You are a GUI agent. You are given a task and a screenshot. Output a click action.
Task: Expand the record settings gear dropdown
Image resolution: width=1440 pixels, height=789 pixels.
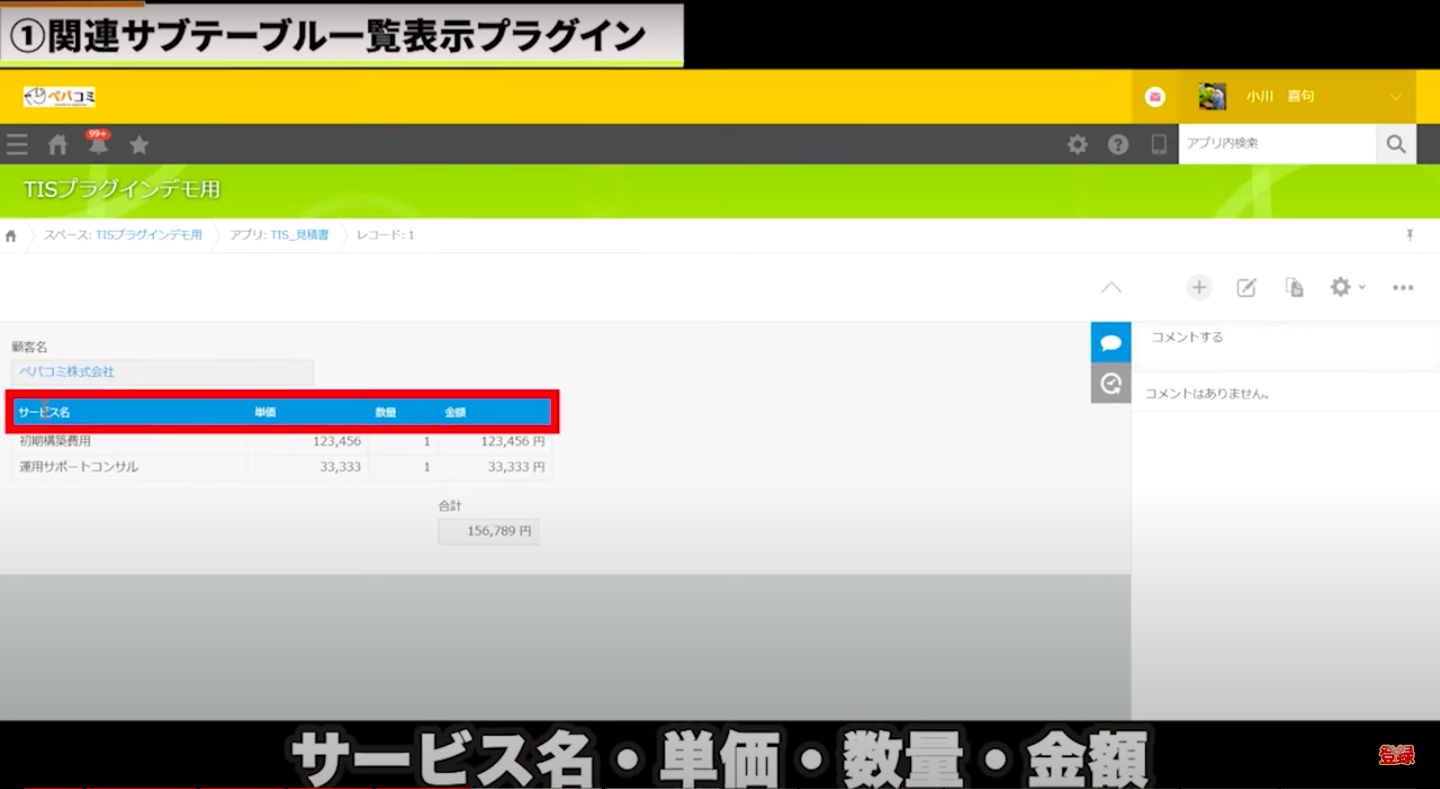[1346, 288]
